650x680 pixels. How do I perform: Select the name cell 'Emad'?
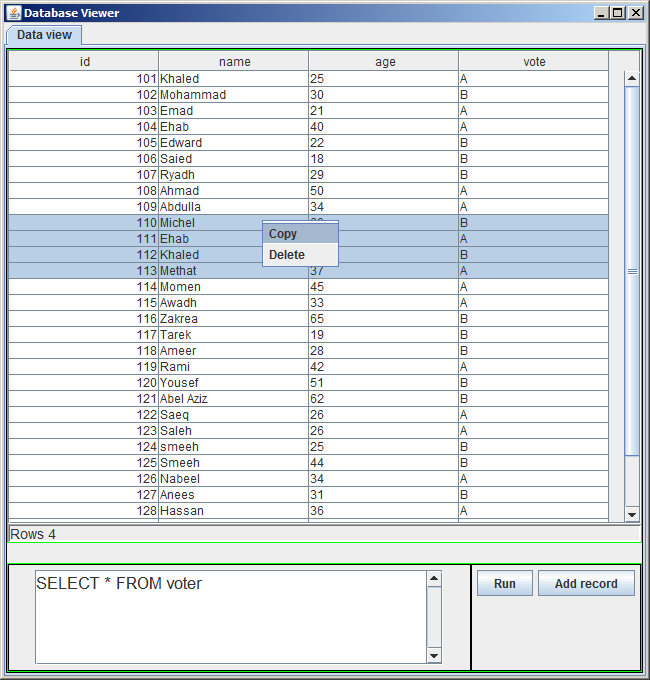click(234, 111)
